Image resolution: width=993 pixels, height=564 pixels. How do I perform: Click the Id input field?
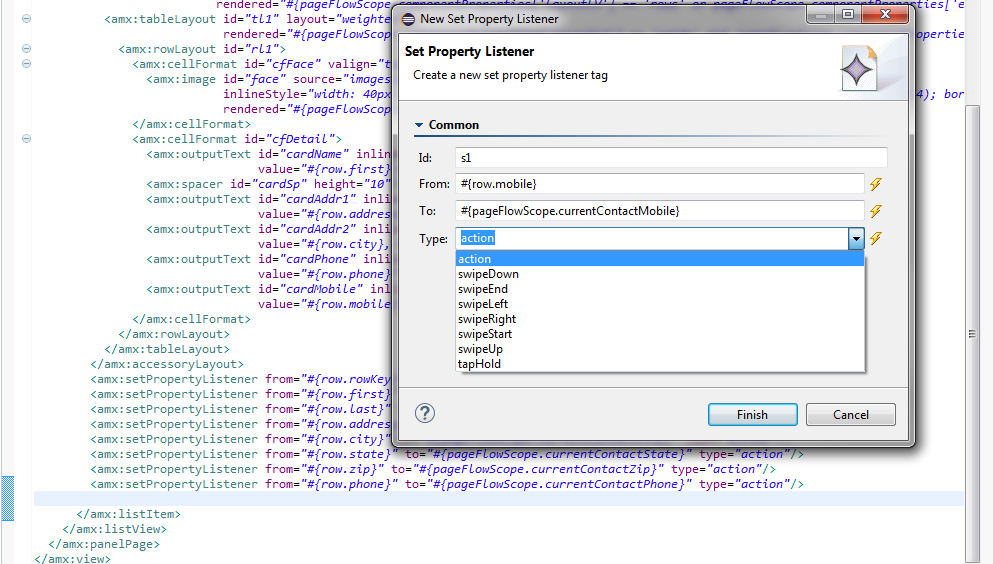click(671, 158)
